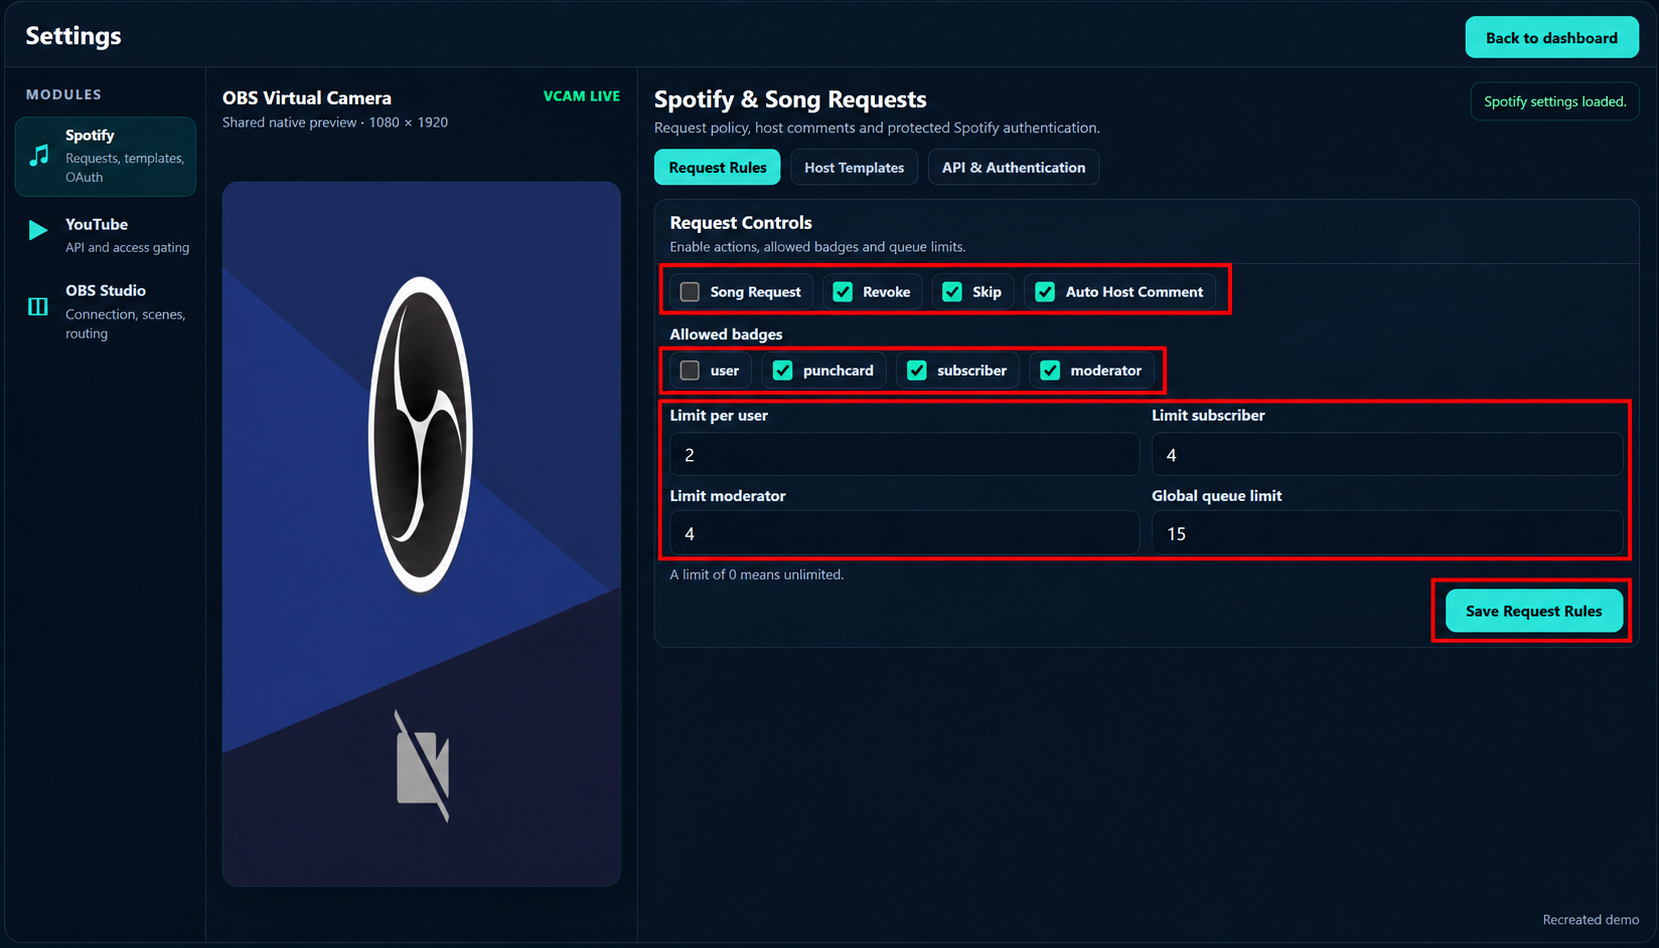1659x948 pixels.
Task: Click the OBS Studio columns icon
Action: [38, 306]
